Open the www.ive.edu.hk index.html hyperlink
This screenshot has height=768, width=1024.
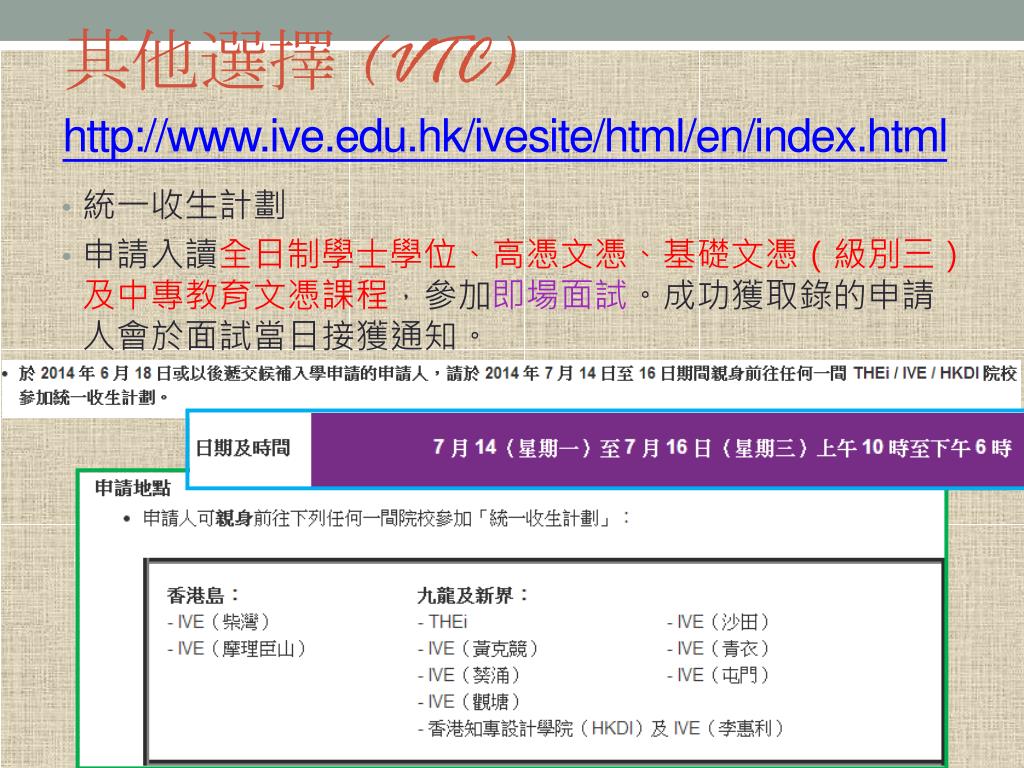(505, 137)
